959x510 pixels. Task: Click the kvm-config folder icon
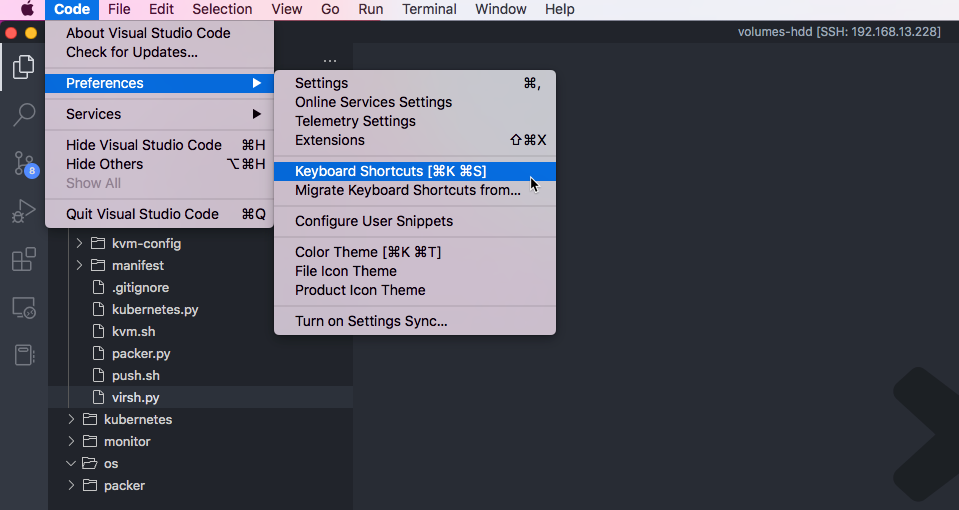[x=98, y=243]
